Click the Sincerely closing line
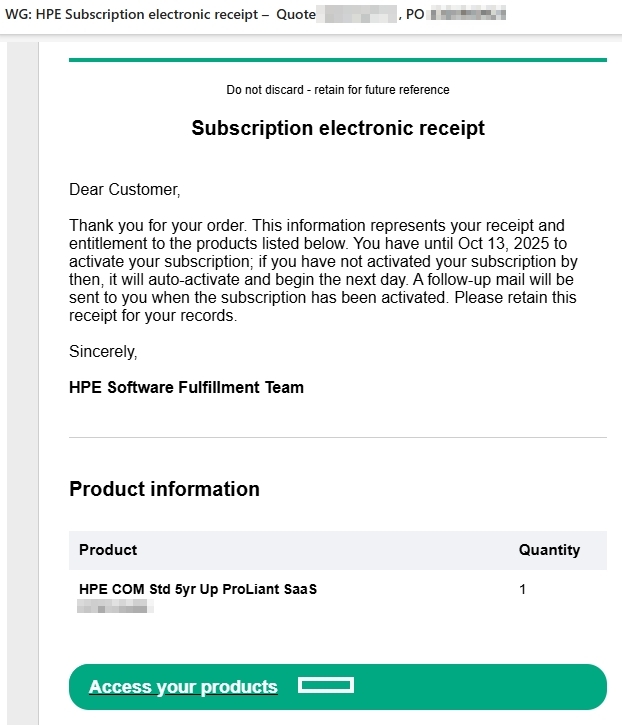Screen dimensions: 622x725 point(103,352)
